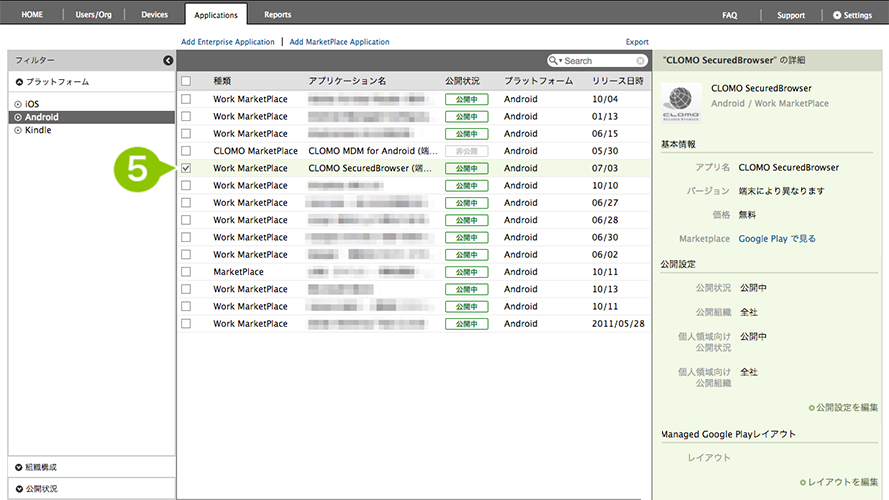Viewport: 889px width, 500px height.
Task: Clear the search field with x icon
Action: click(640, 61)
